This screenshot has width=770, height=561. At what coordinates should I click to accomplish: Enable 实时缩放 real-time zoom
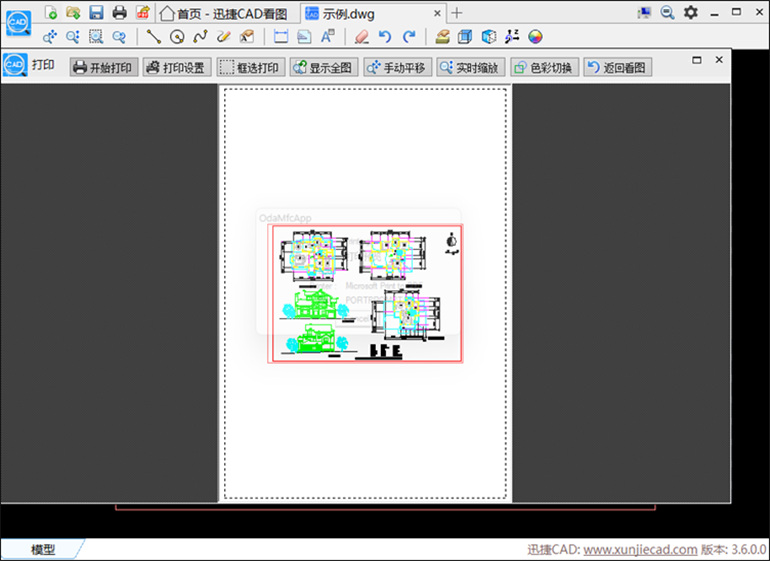point(470,67)
